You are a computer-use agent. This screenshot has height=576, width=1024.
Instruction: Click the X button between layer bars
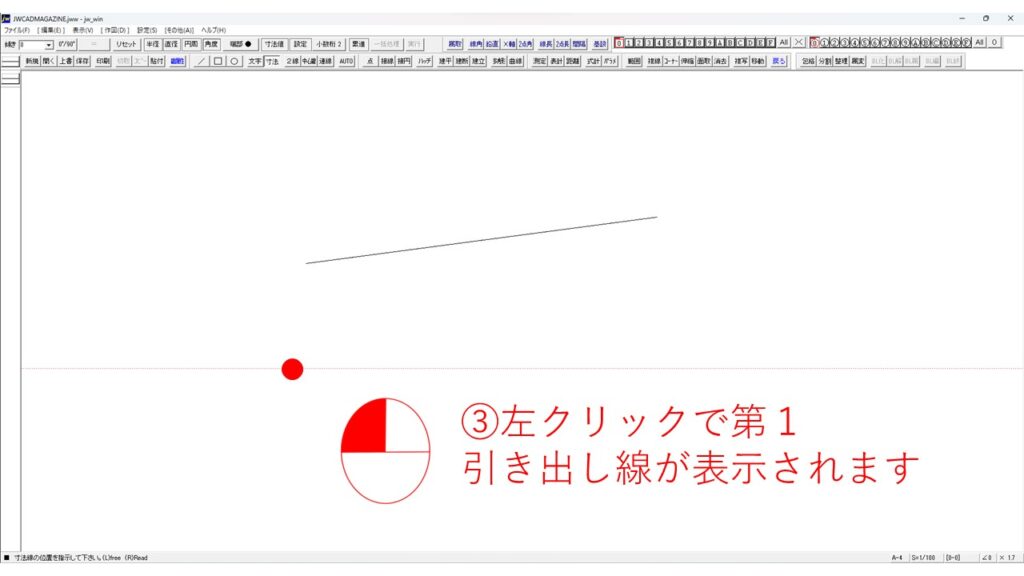[799, 43]
